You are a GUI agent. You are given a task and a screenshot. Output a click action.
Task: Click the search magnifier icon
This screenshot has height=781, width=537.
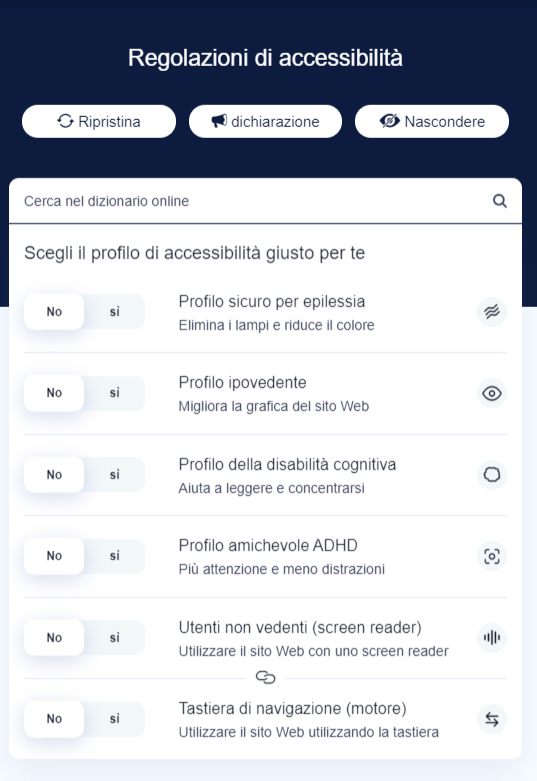(x=500, y=201)
